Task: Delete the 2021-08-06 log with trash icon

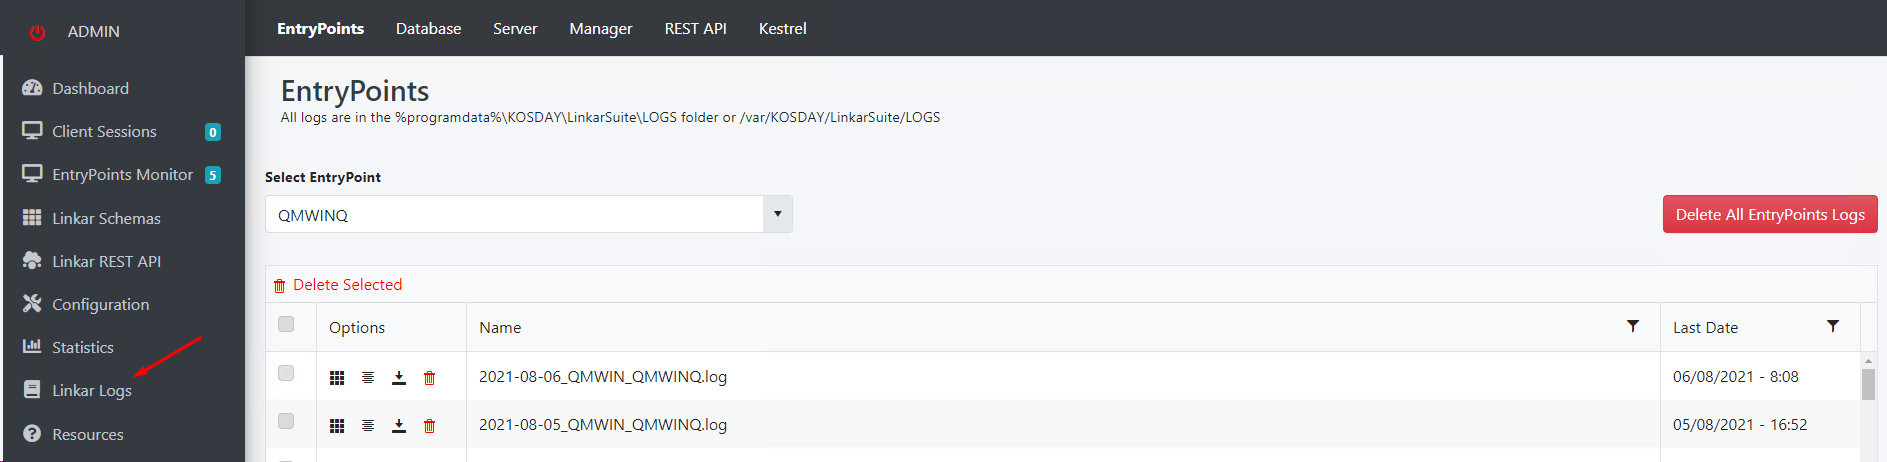Action: 430,378
